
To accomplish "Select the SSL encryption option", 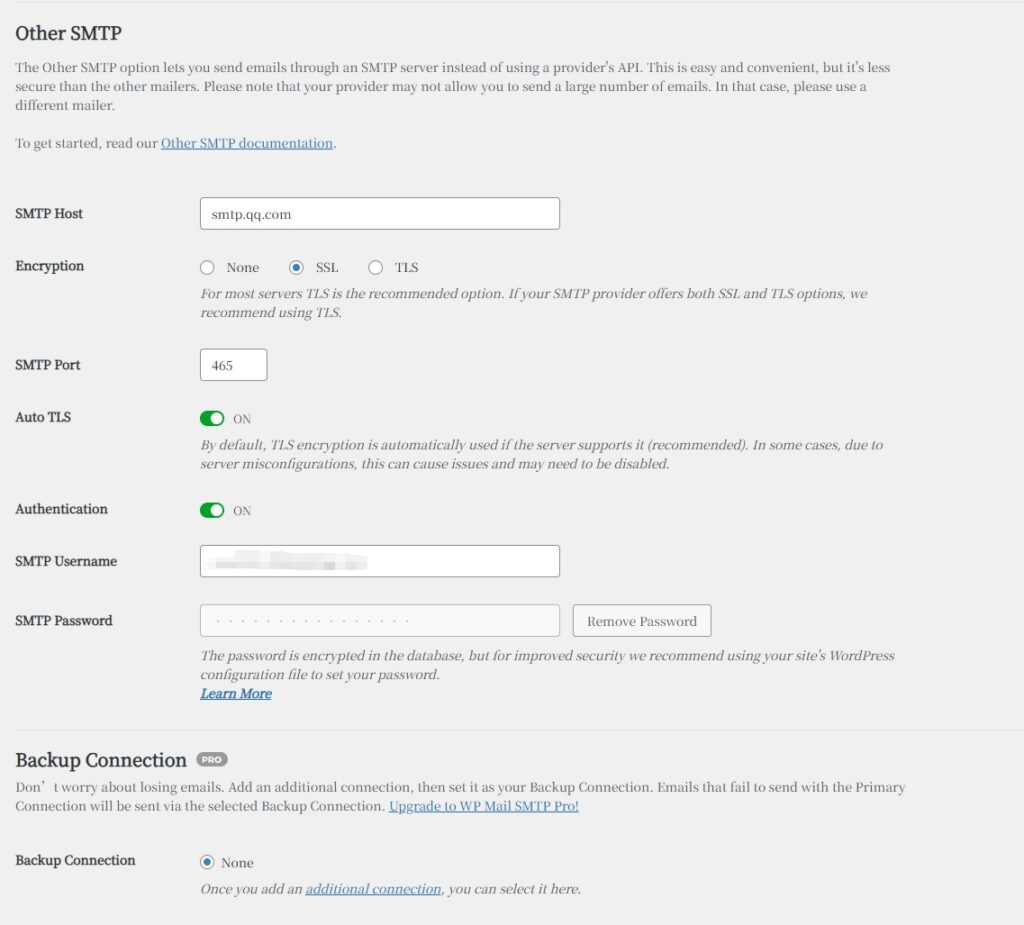I will pos(296,268).
